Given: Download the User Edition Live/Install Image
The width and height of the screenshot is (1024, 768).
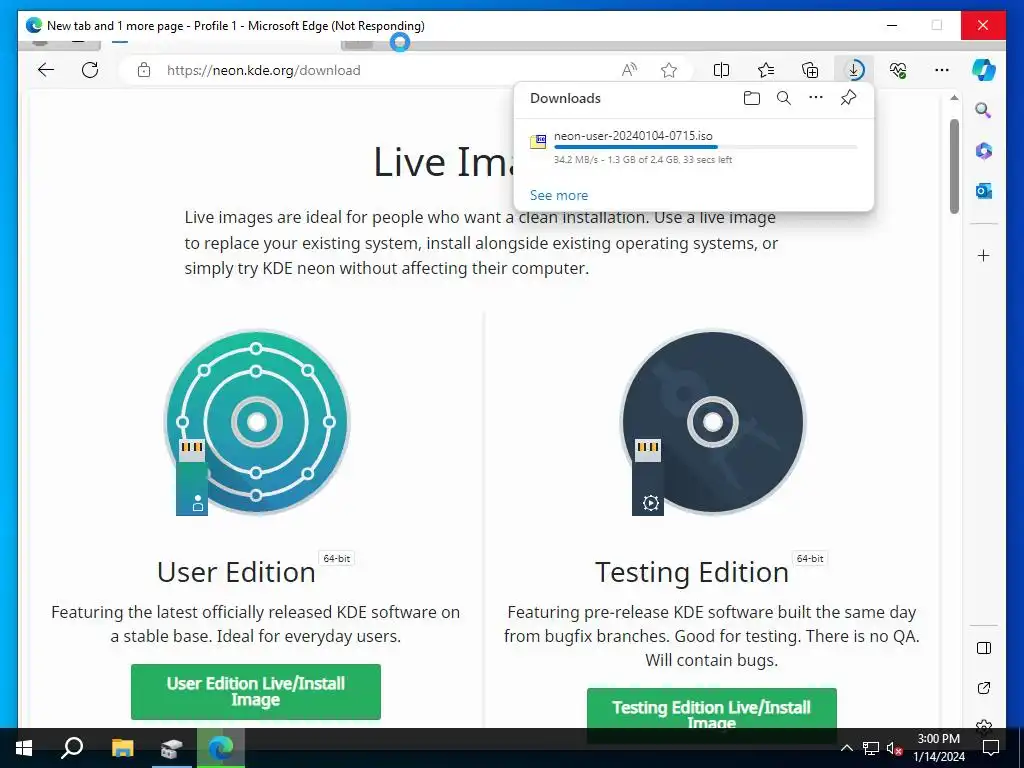Looking at the screenshot, I should (x=255, y=692).
